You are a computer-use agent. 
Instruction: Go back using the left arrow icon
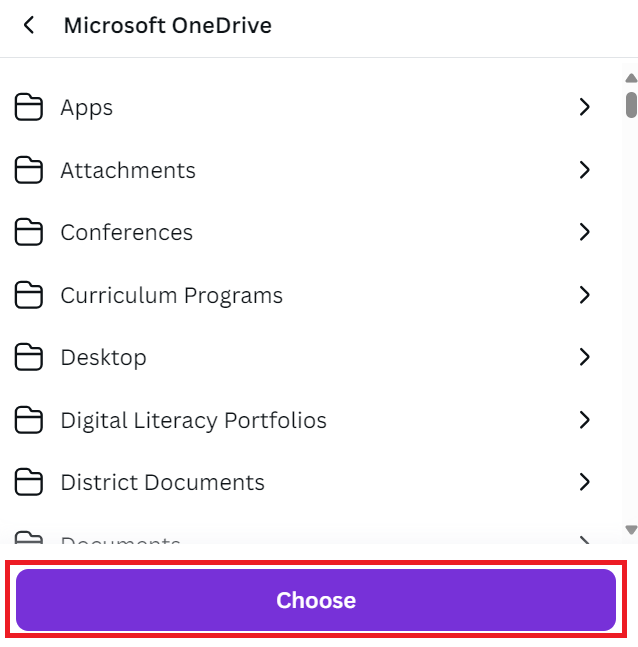click(x=29, y=26)
